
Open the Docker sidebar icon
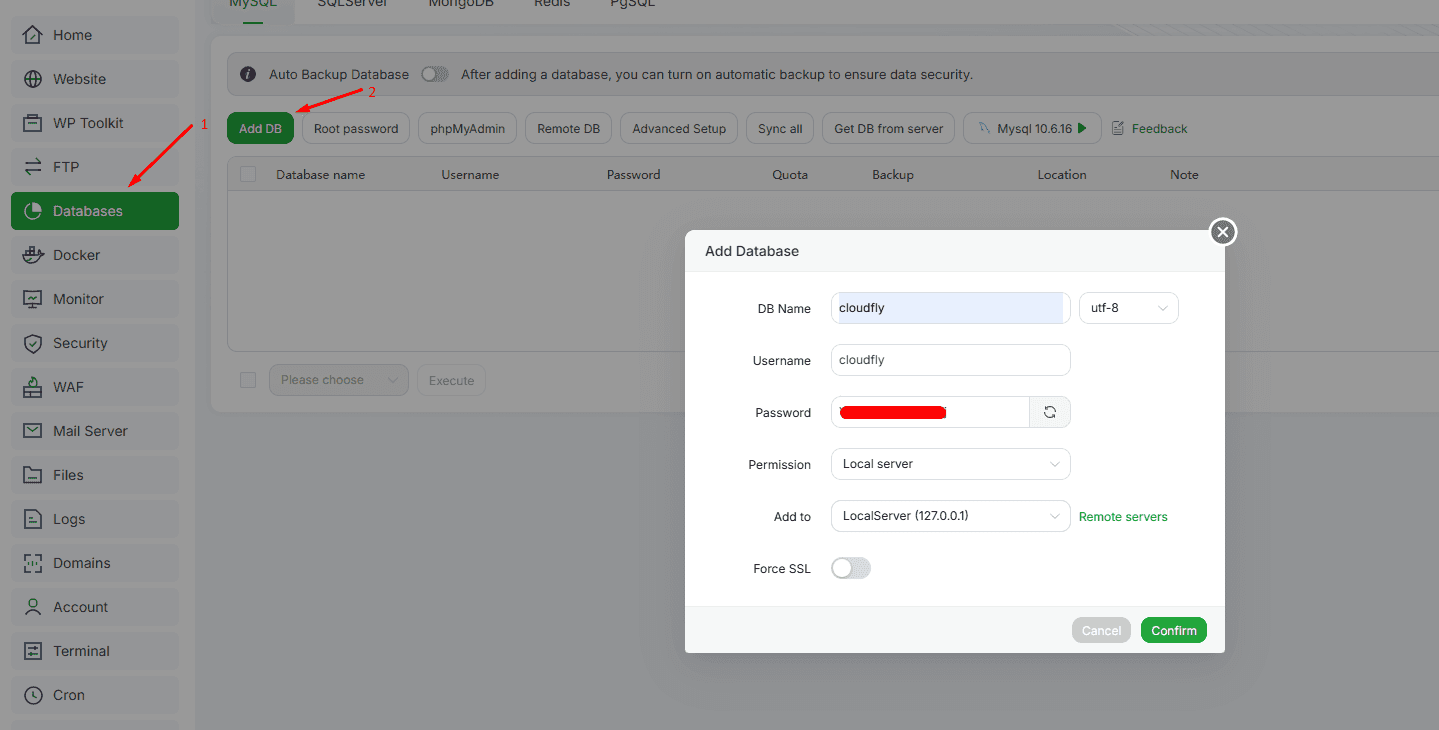point(33,255)
